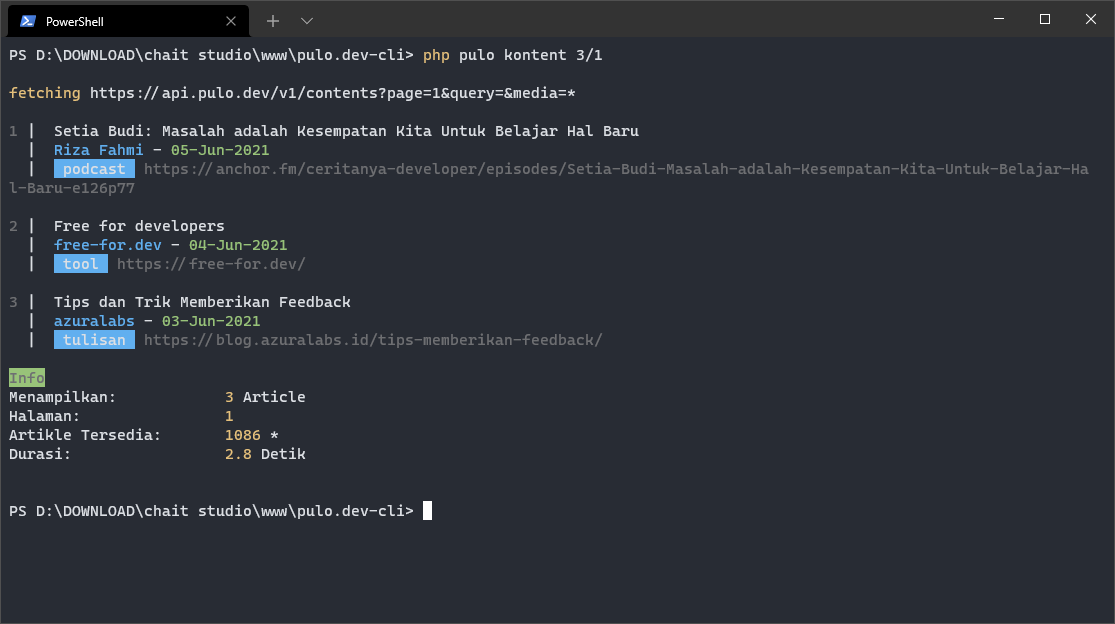The height and width of the screenshot is (624, 1115).
Task: Select the PowerShell tab
Action: pyautogui.click(x=128, y=21)
